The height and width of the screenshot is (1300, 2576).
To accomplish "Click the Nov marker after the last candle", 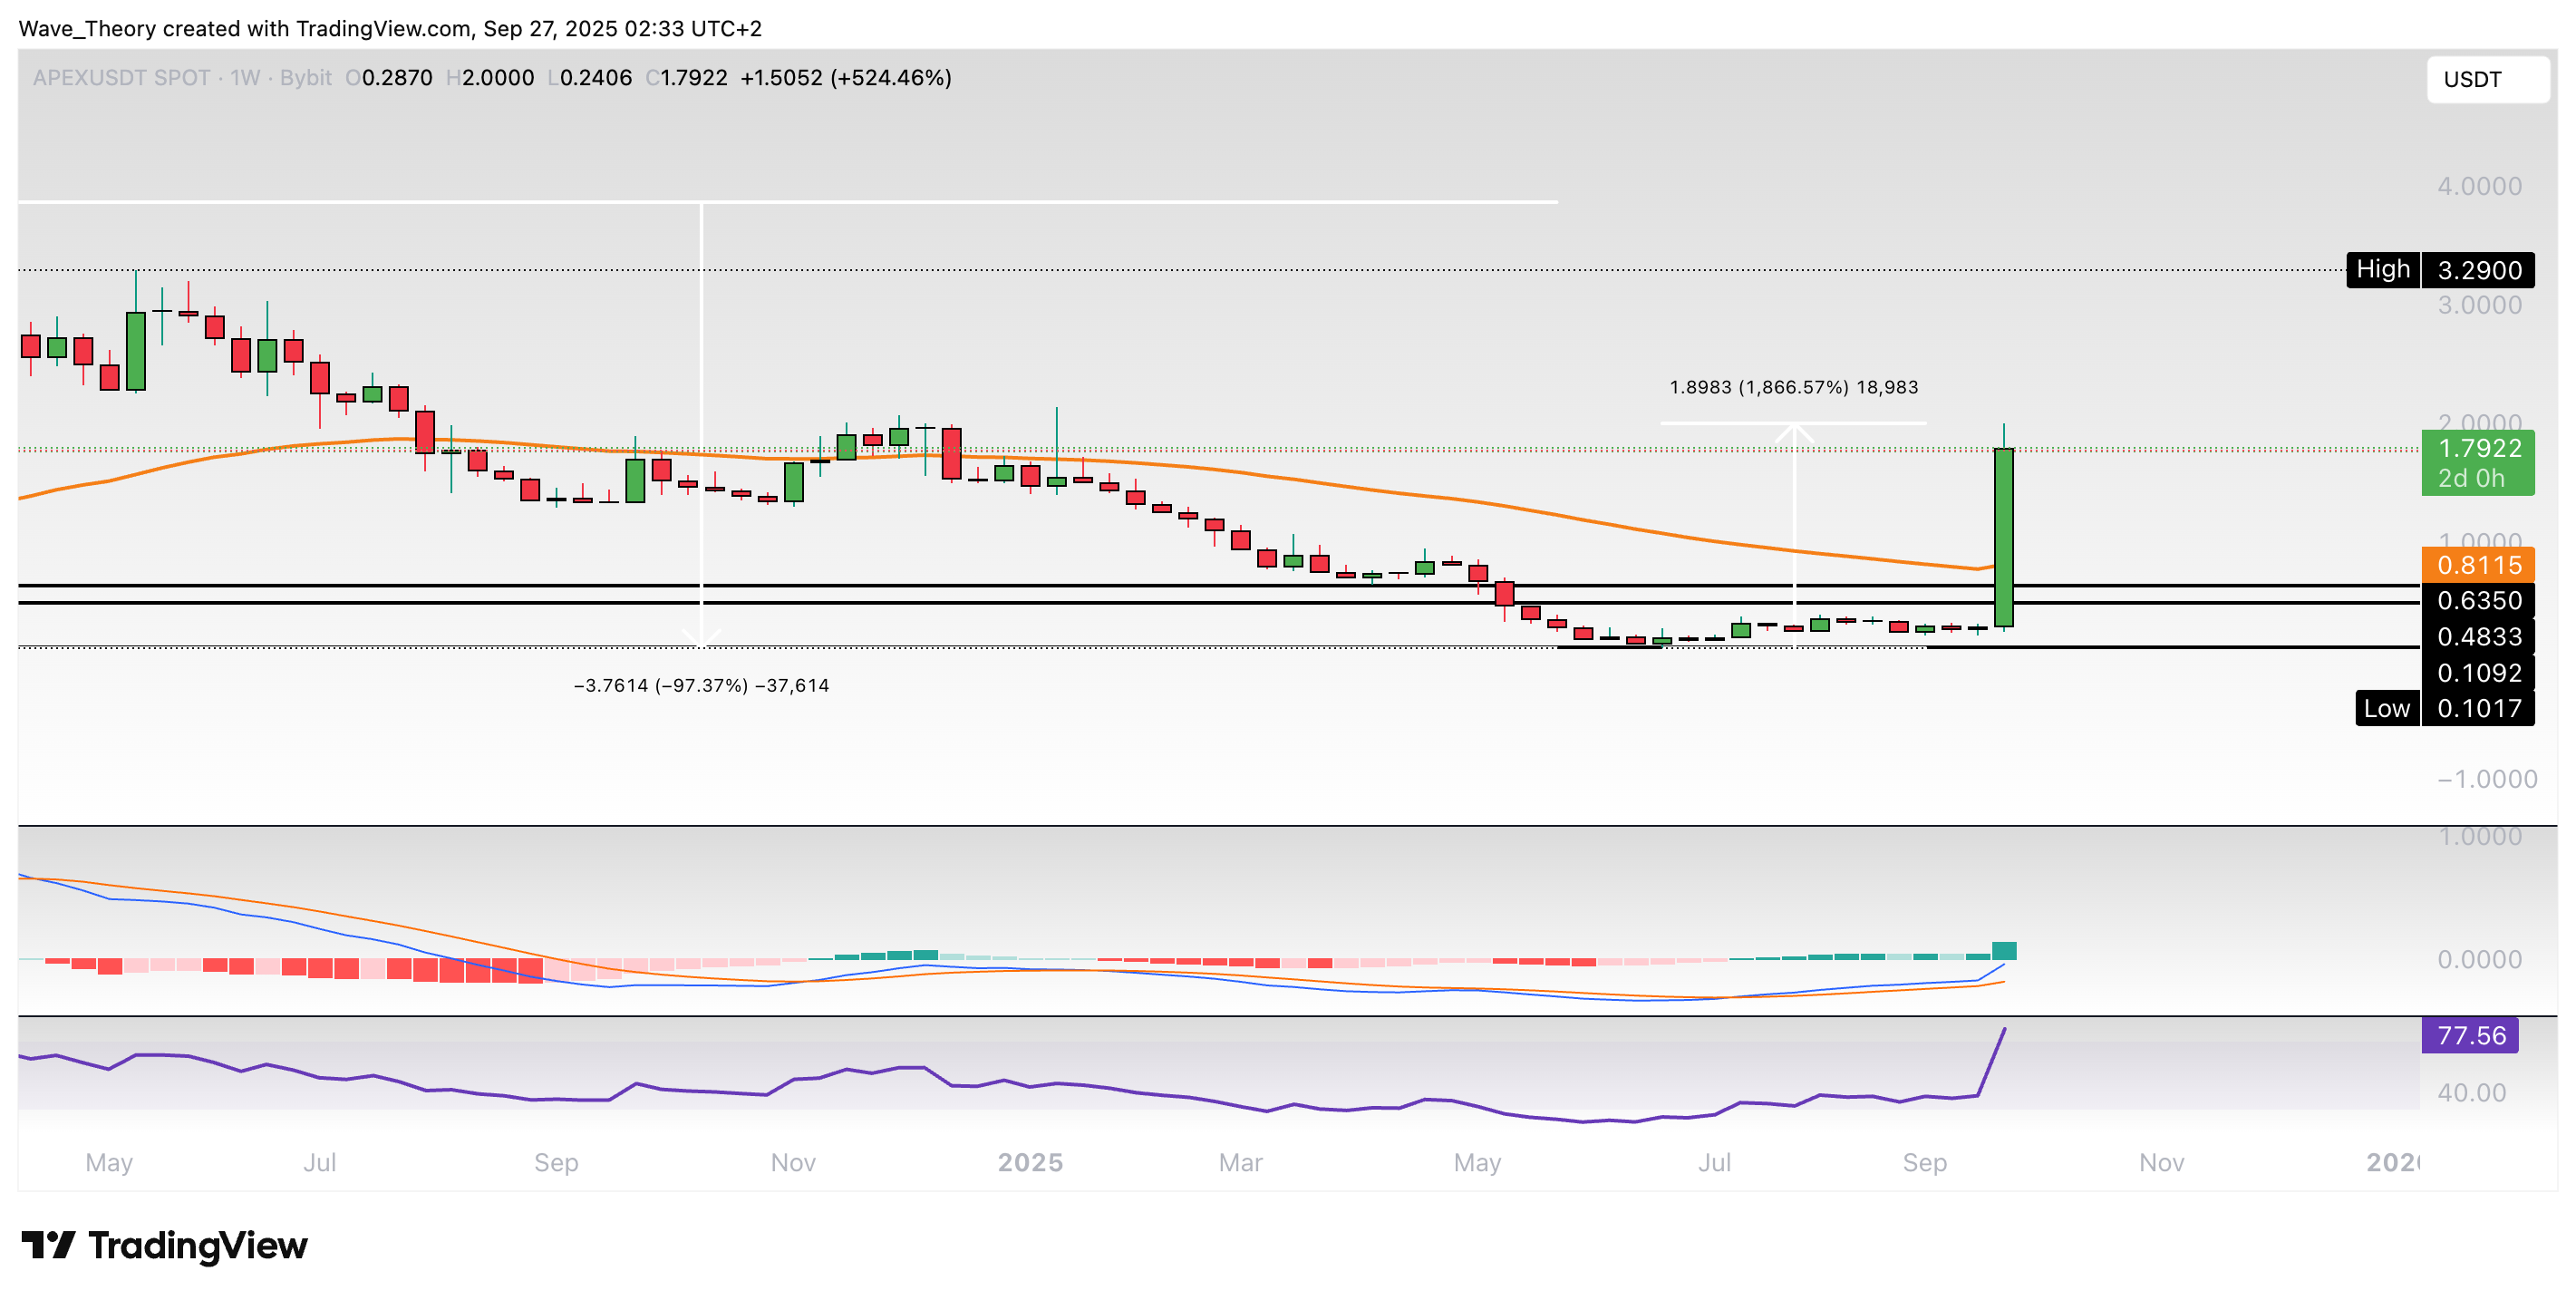I will pos(2161,1162).
